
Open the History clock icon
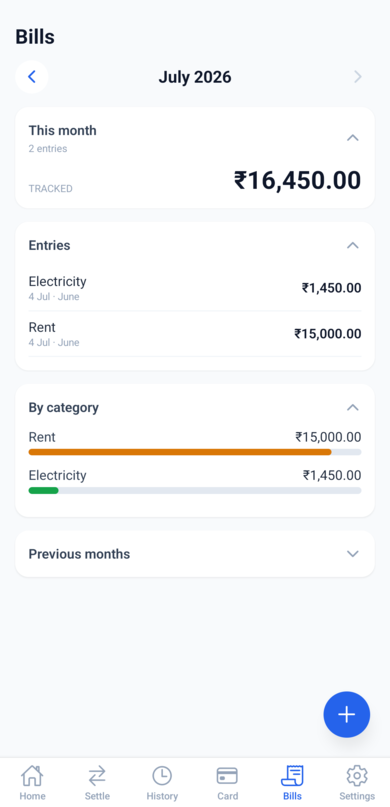click(162, 775)
